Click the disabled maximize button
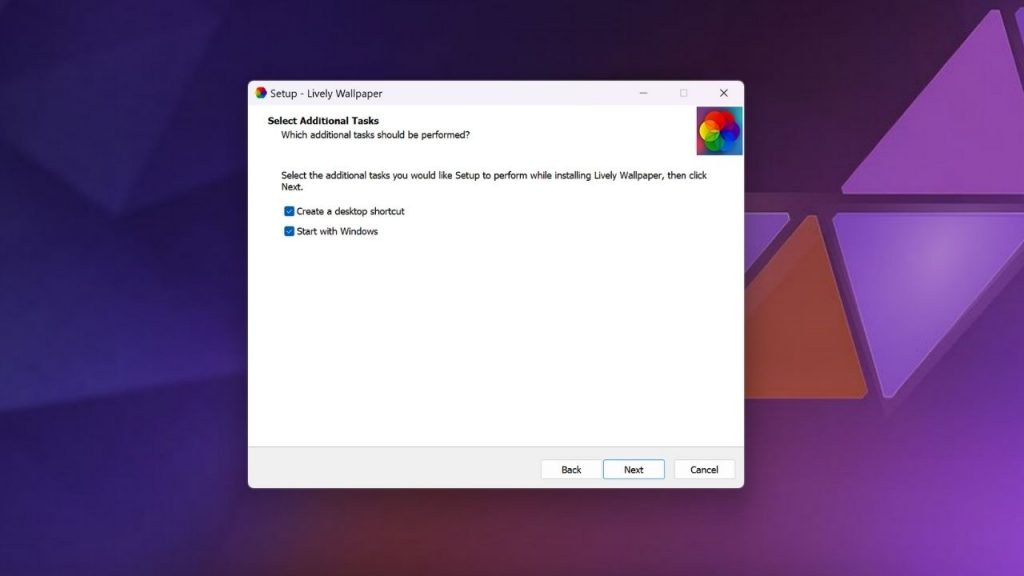 [x=683, y=93]
